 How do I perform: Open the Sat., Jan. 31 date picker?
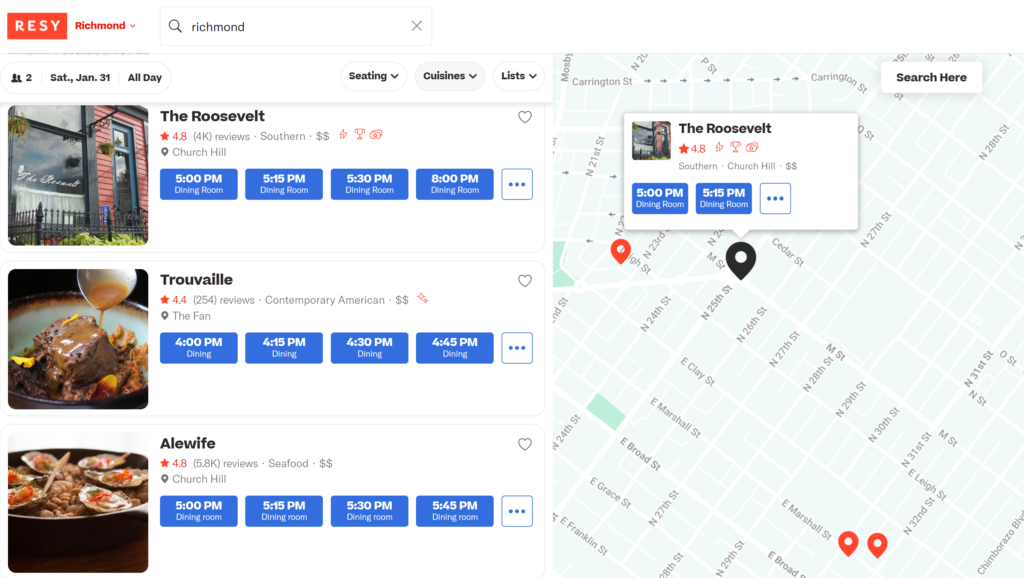coord(80,78)
